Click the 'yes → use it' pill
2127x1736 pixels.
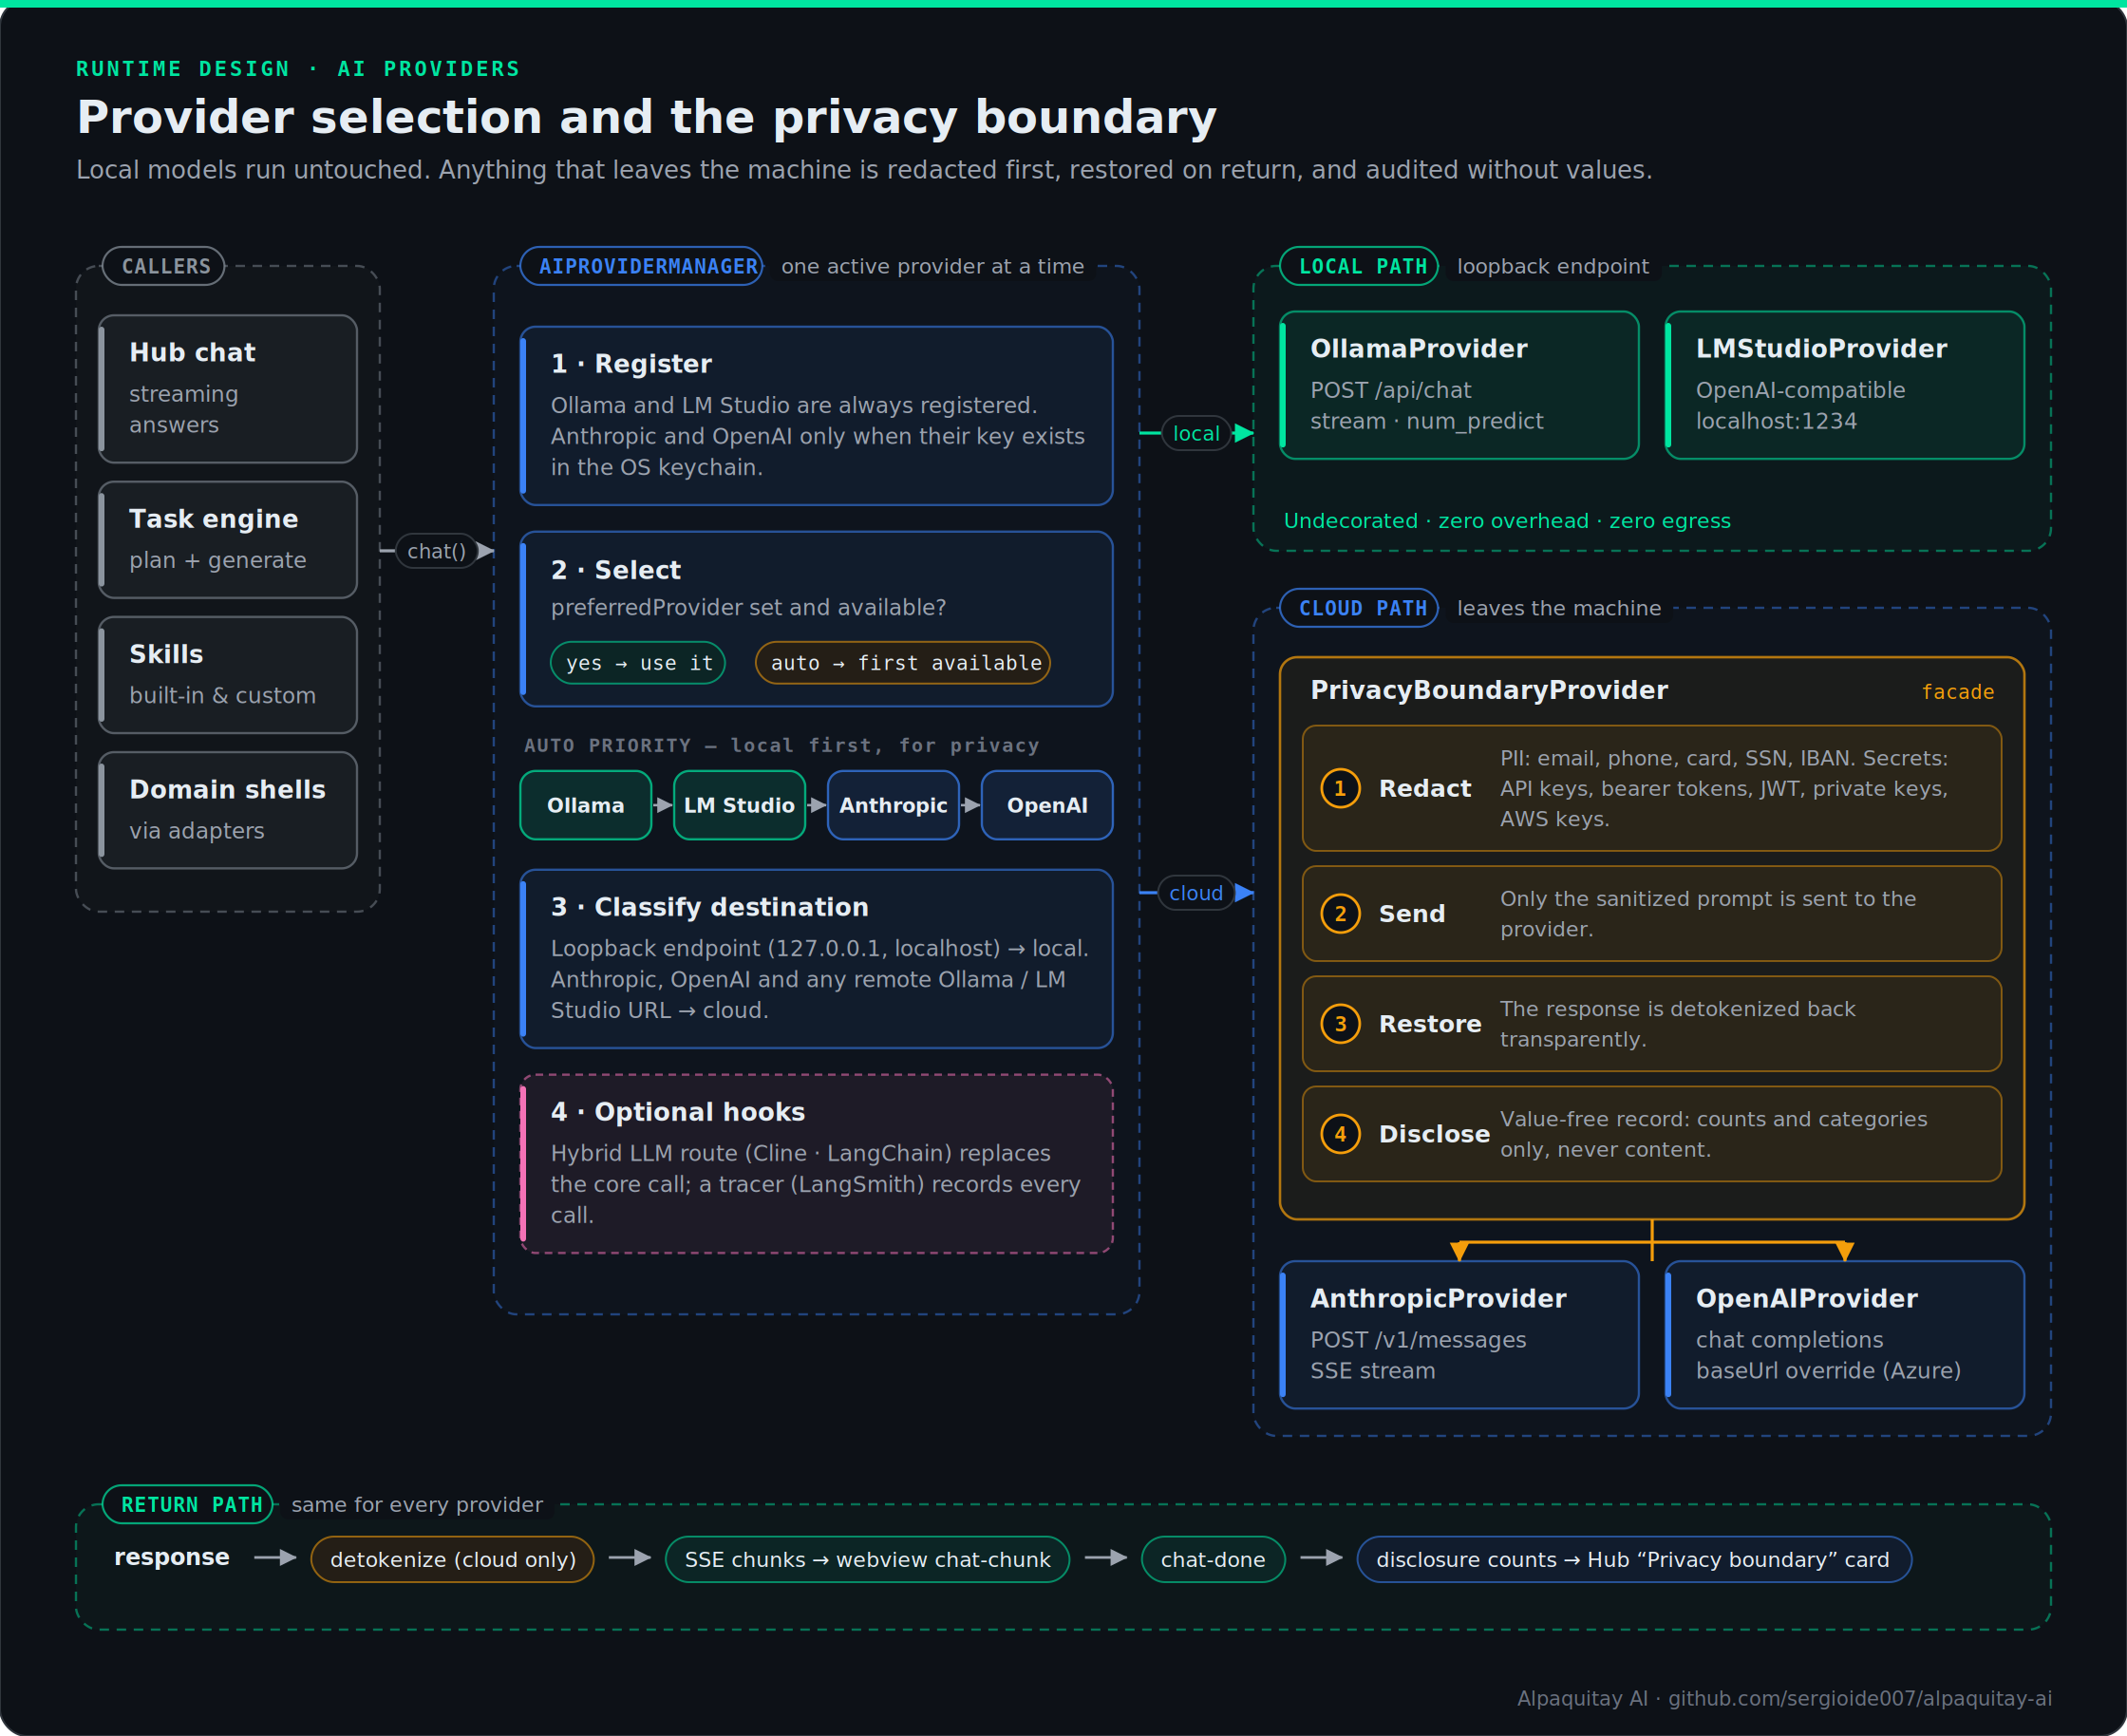tap(638, 663)
